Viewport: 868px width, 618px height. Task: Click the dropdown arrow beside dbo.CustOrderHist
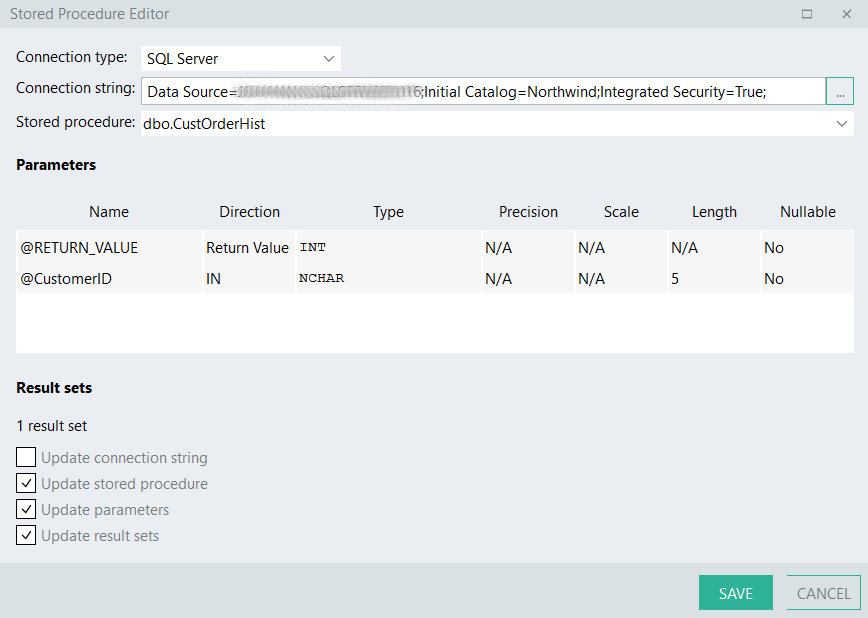coord(841,123)
